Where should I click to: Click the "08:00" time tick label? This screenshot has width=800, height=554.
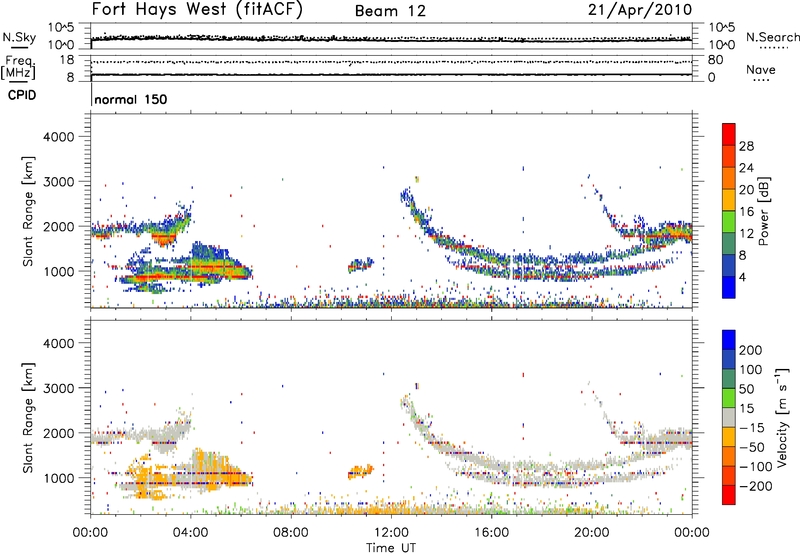pos(290,533)
